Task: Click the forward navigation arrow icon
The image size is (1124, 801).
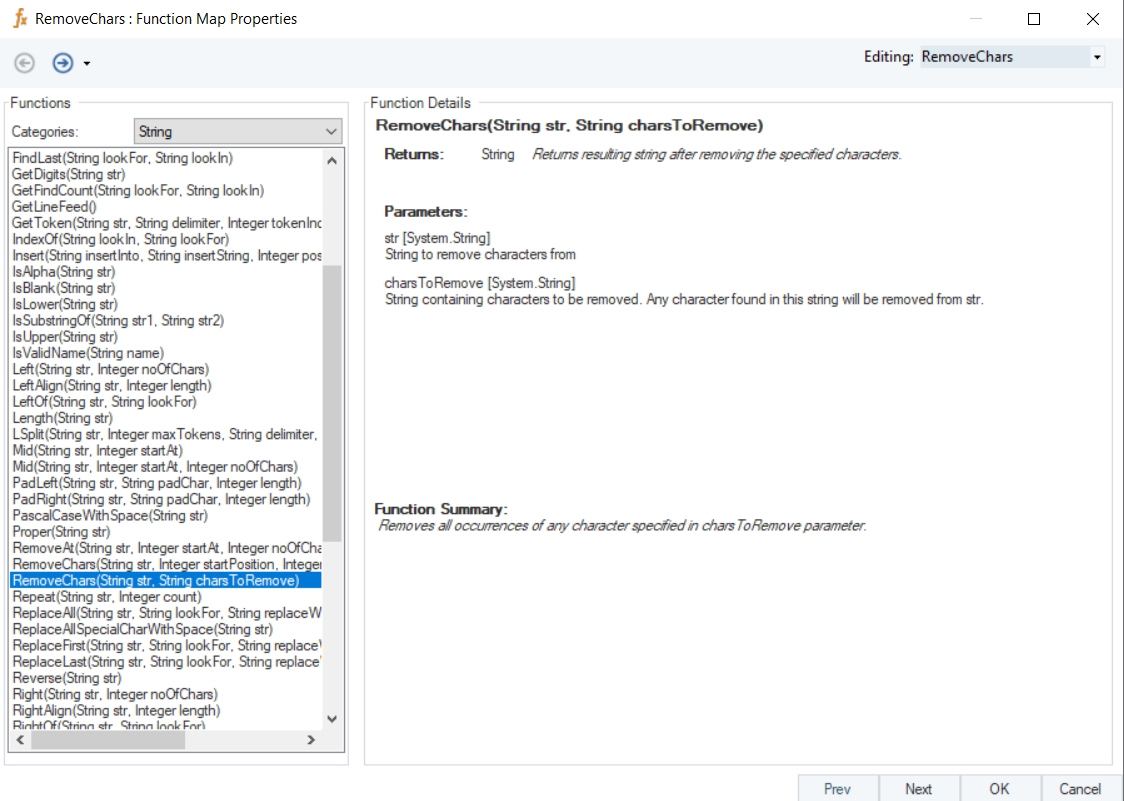Action: [63, 63]
